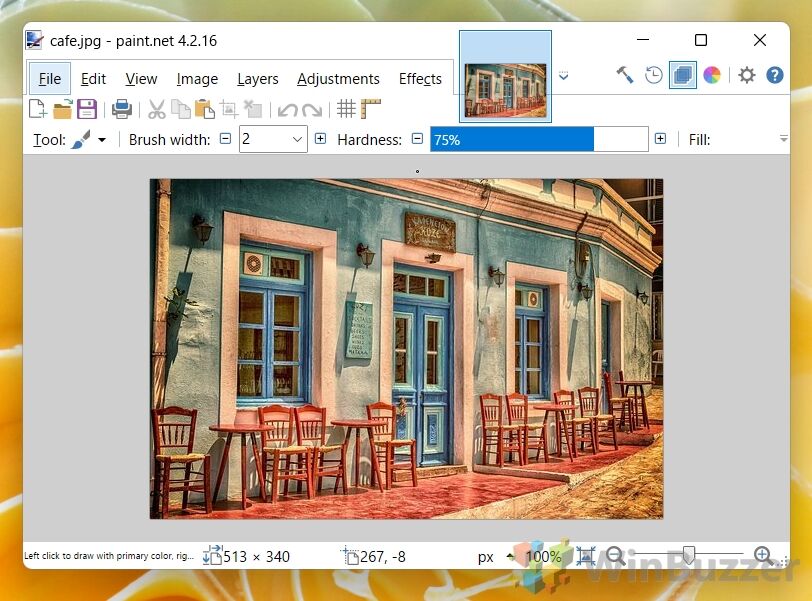Image resolution: width=812 pixels, height=601 pixels.
Task: Click the Brush width: label
Action: pos(169,140)
